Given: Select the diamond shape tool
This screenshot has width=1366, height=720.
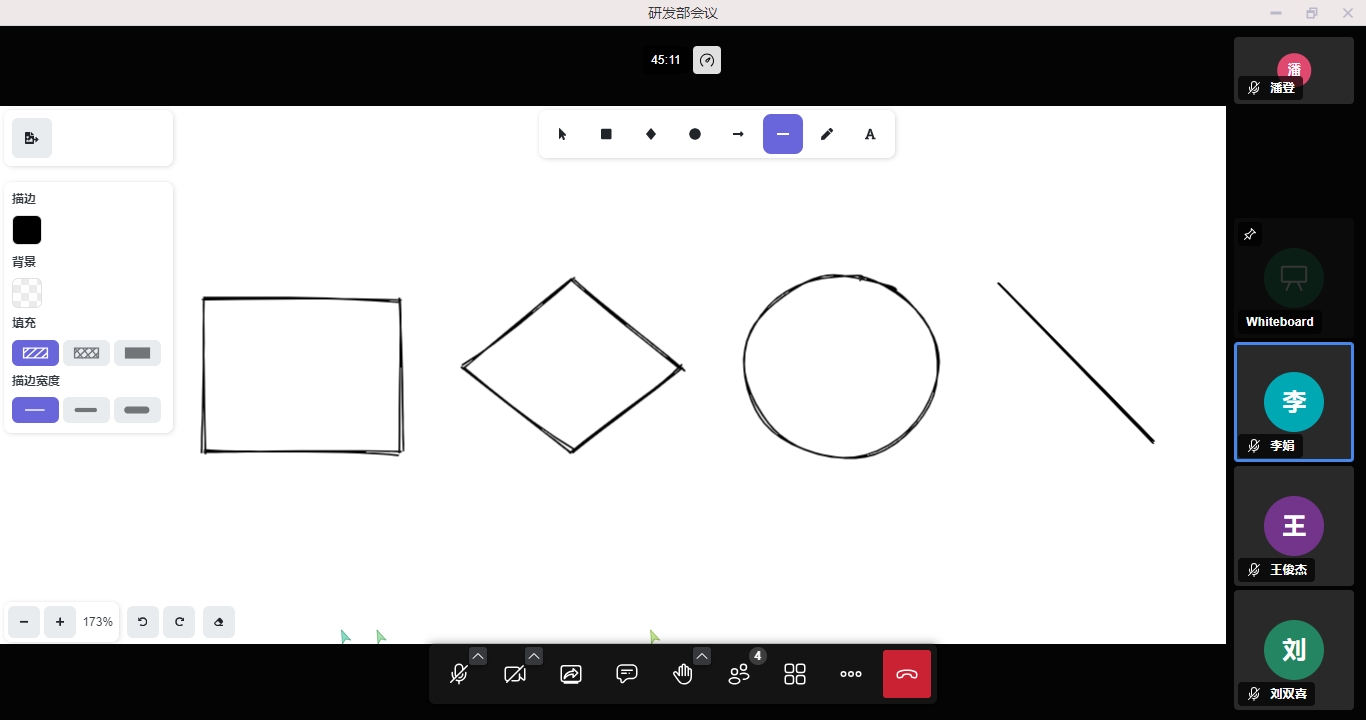Looking at the screenshot, I should pyautogui.click(x=651, y=134).
